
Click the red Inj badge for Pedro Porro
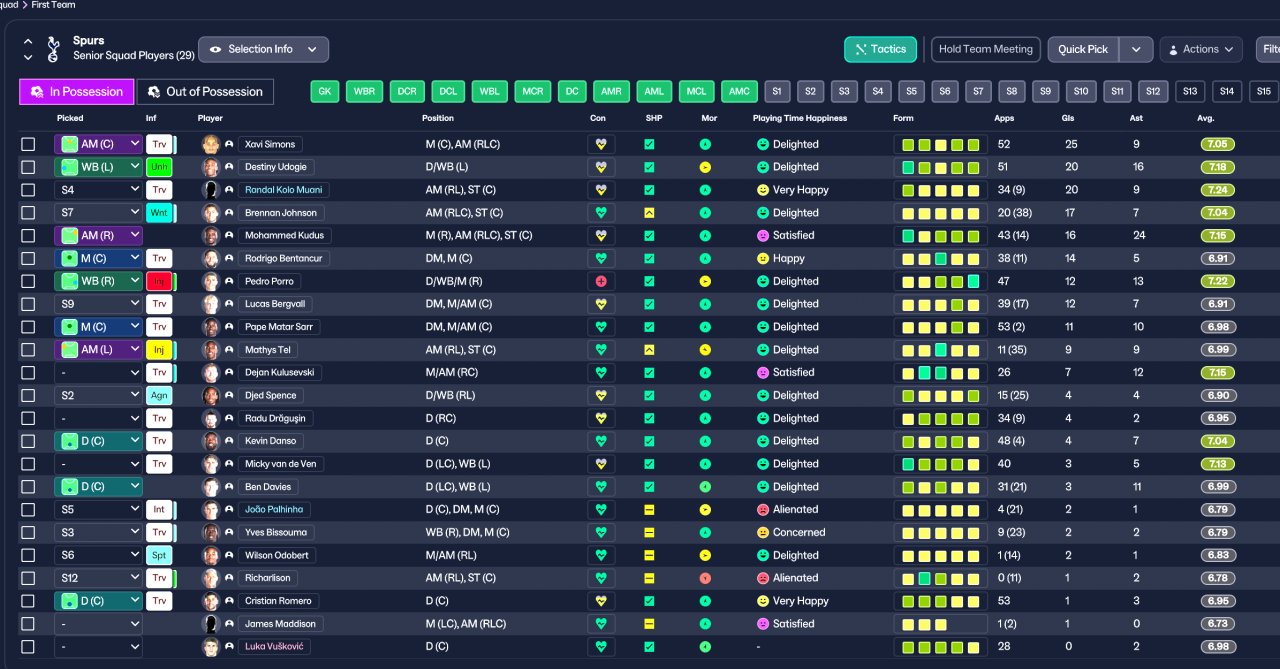click(x=159, y=281)
